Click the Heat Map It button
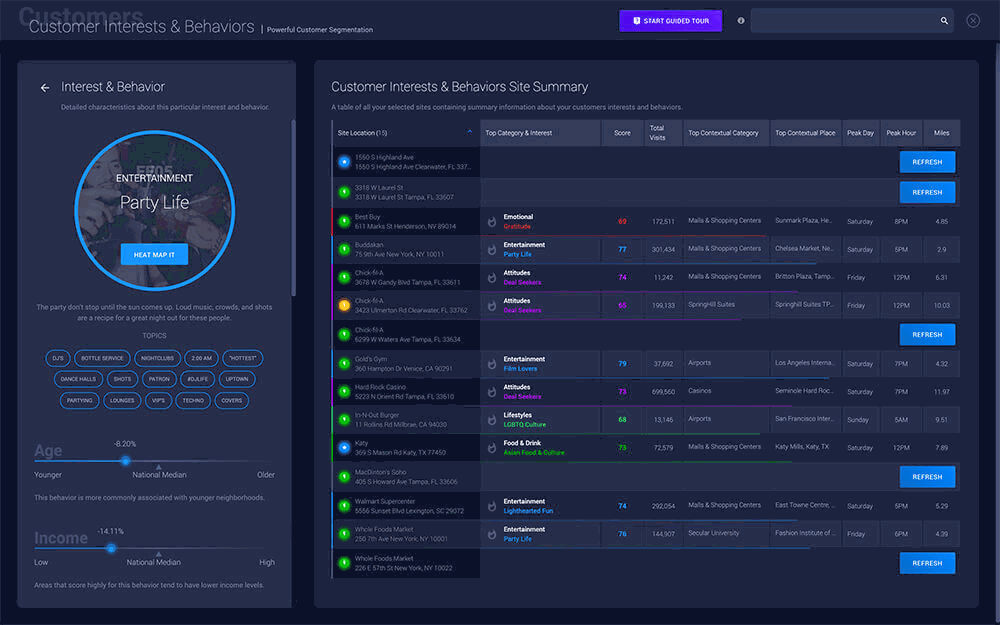 click(154, 255)
